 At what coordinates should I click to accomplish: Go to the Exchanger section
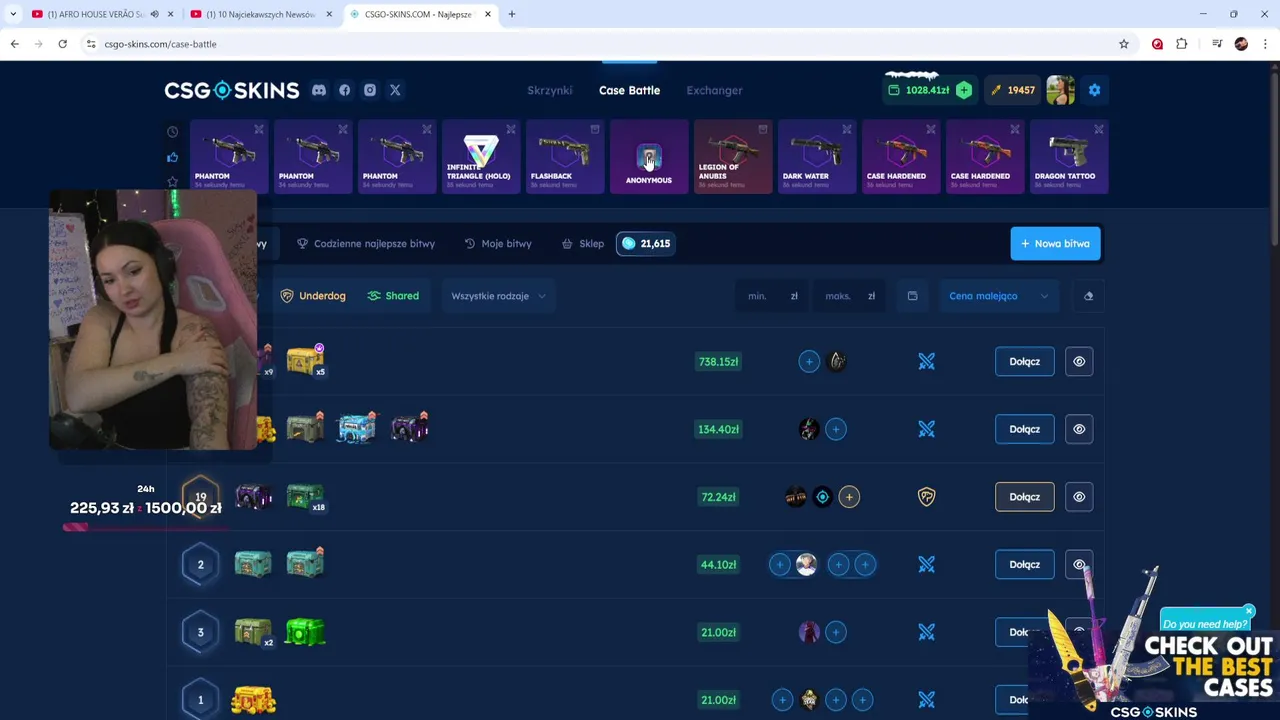(x=714, y=90)
